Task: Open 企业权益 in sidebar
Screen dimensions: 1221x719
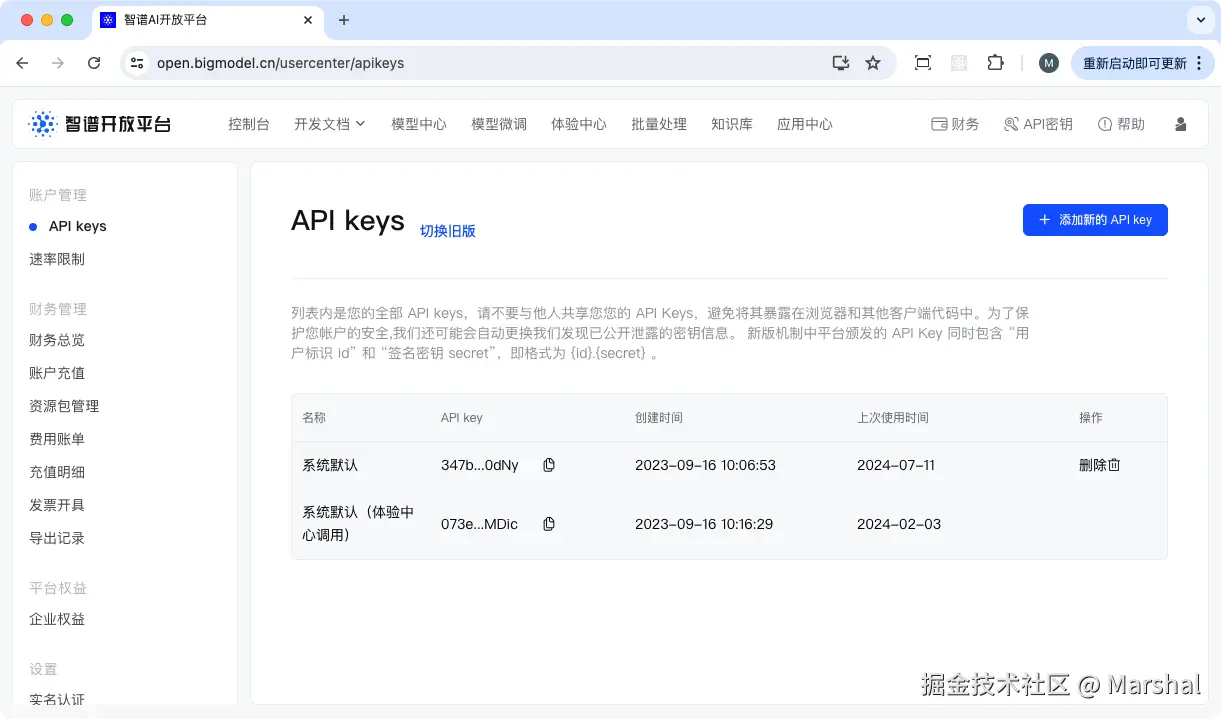Action: [x=57, y=619]
